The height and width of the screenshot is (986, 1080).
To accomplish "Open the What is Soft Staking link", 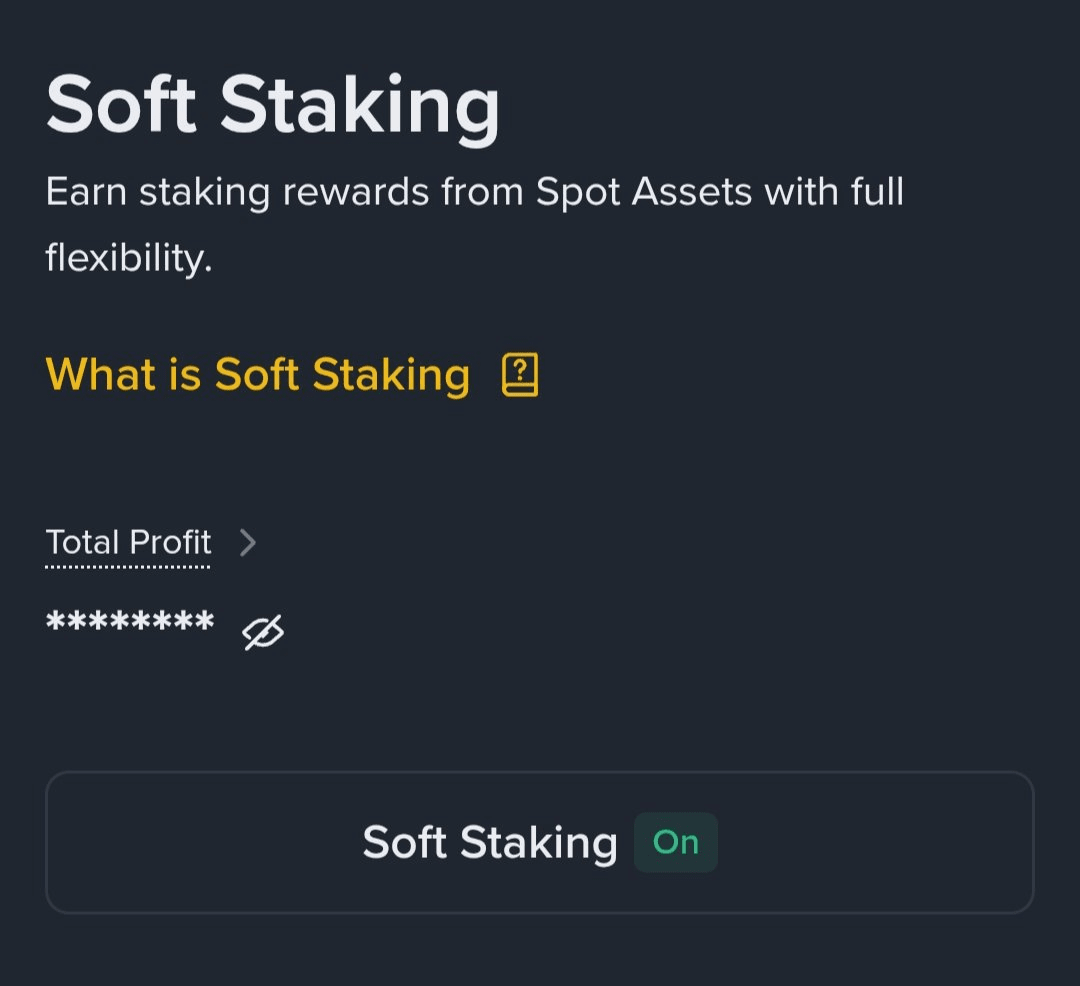I will (x=258, y=375).
